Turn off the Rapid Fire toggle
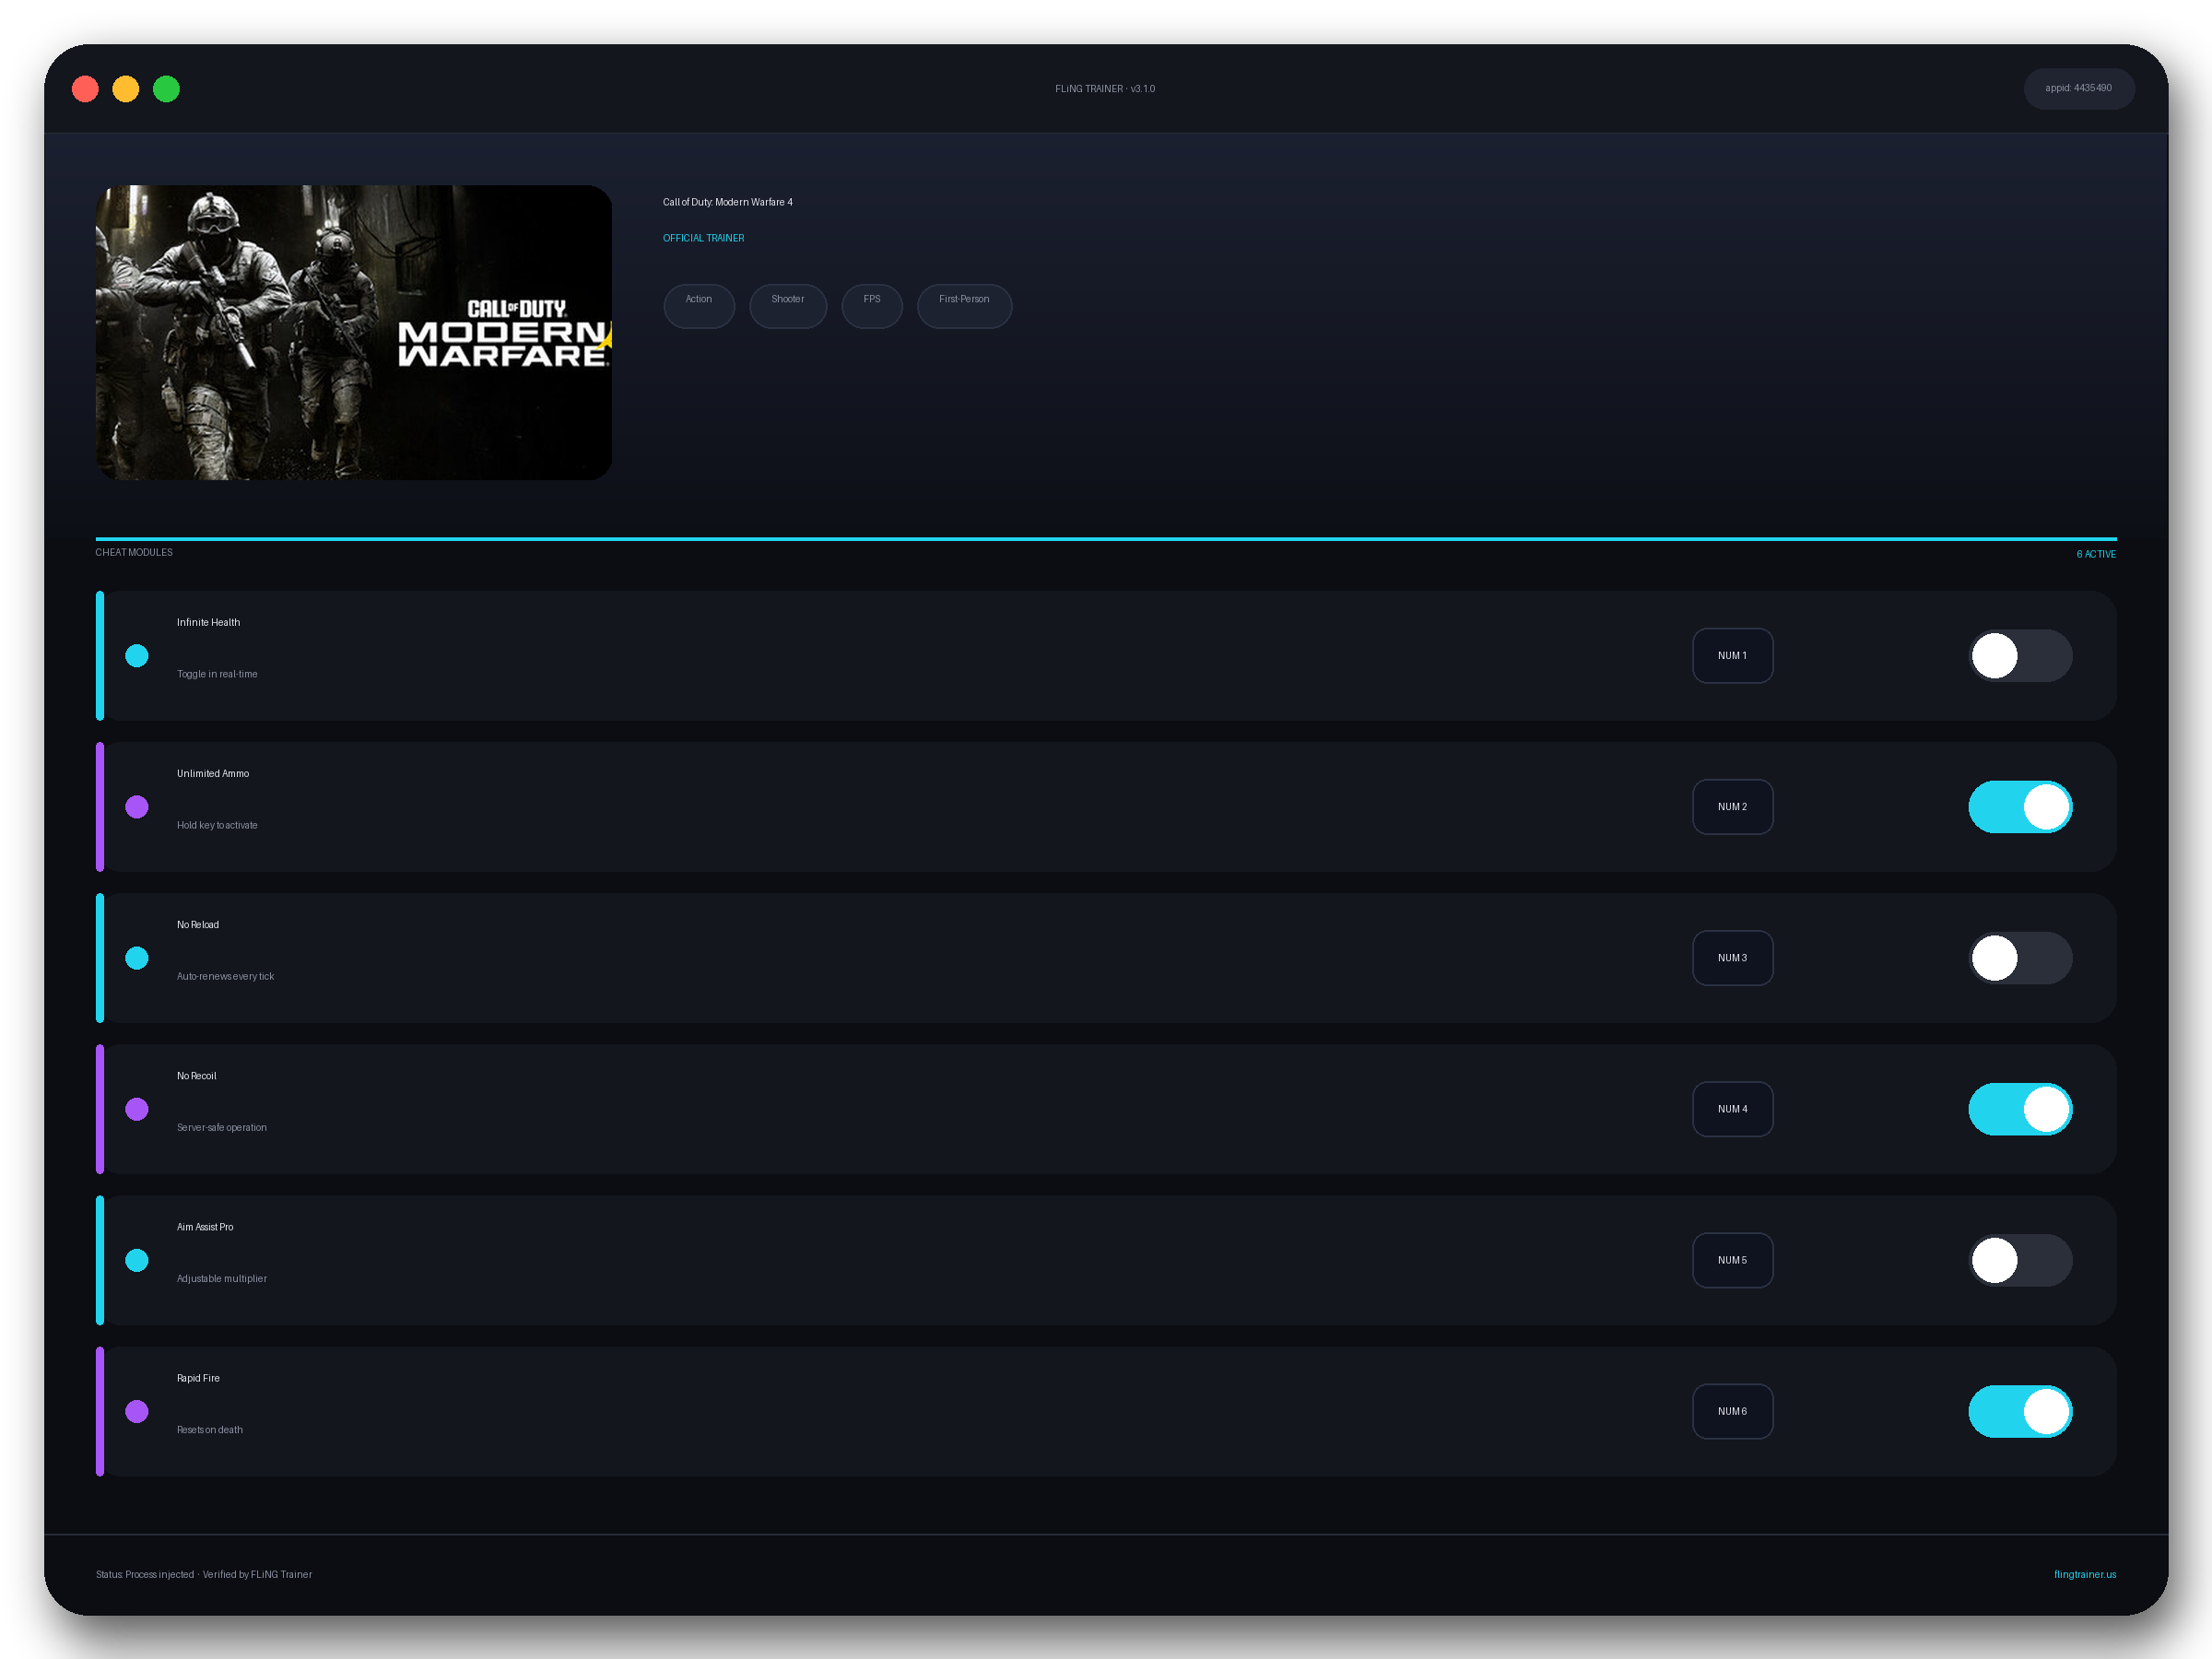This screenshot has height=1659, width=2212. pyautogui.click(x=2020, y=1411)
